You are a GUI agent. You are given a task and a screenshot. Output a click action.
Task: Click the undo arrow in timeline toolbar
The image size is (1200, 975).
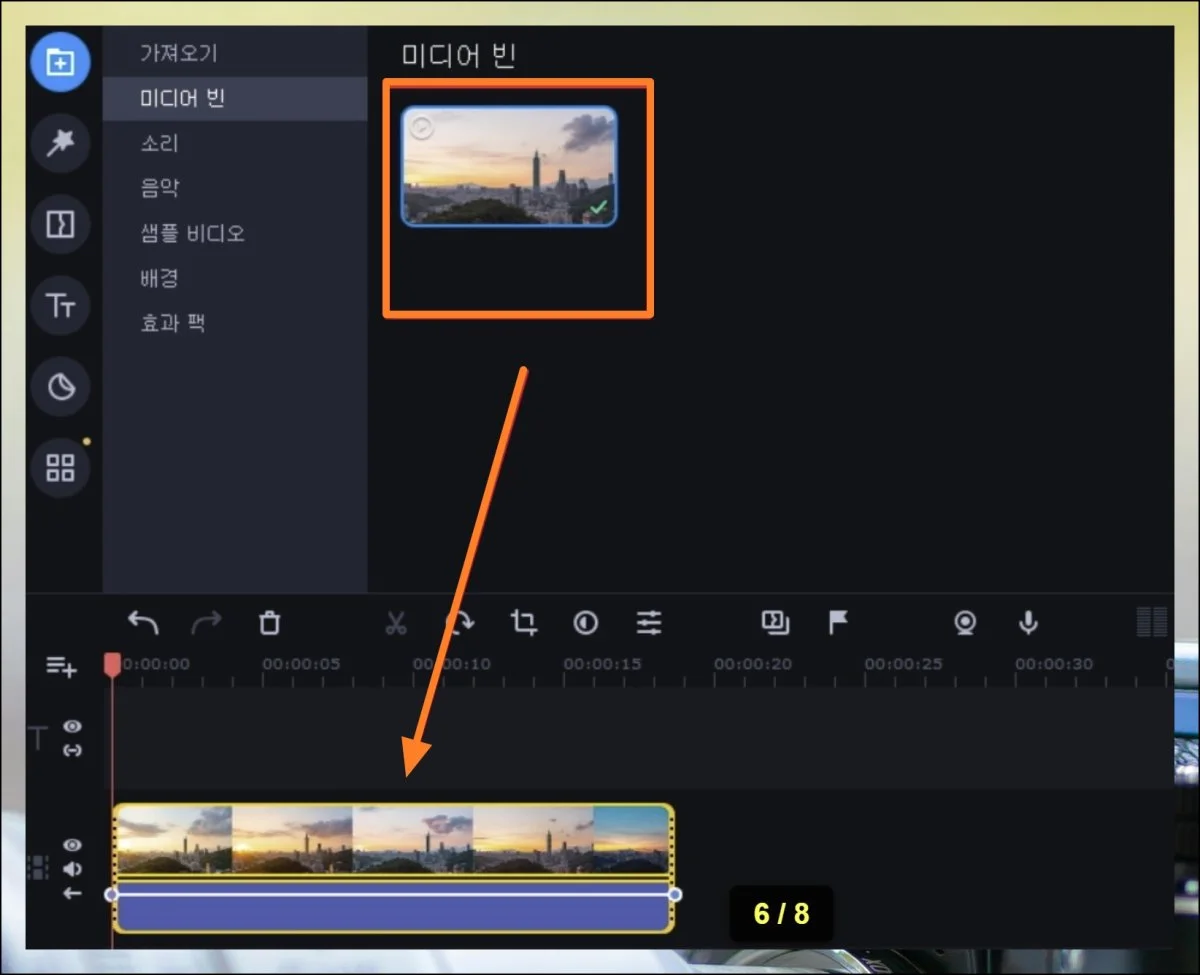(x=143, y=623)
